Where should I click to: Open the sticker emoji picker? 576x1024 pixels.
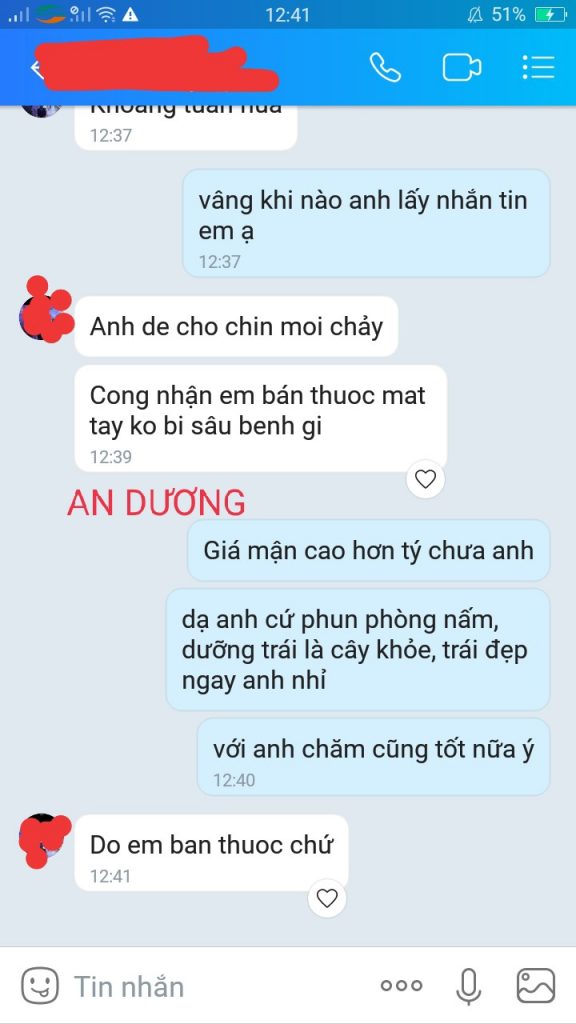pyautogui.click(x=40, y=985)
